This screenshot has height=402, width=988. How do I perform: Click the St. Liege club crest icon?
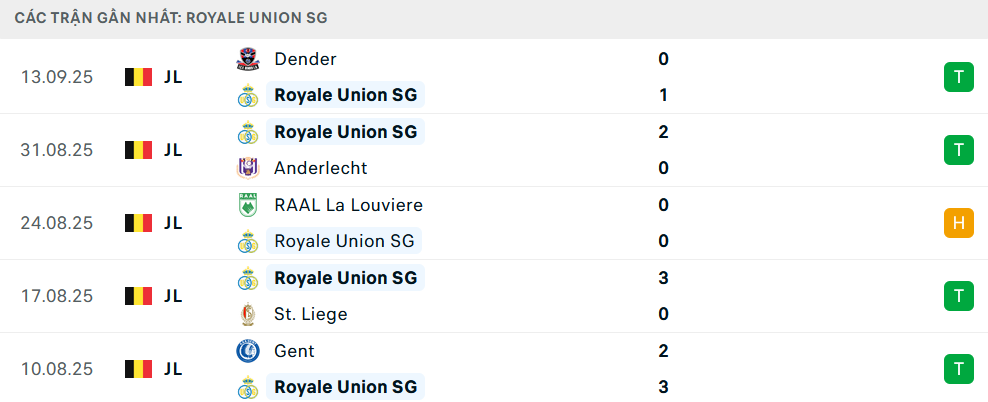[x=247, y=314]
